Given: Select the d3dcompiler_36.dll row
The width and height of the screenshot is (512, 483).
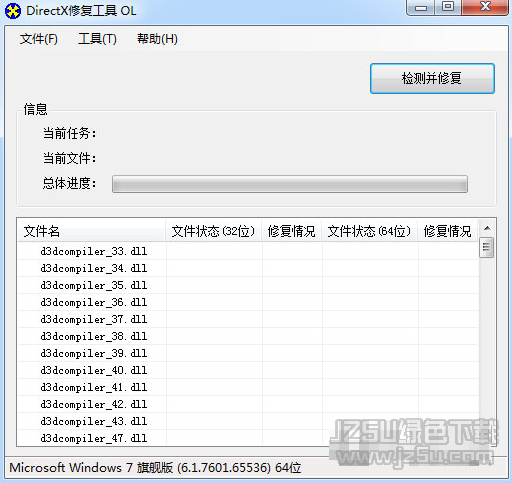Looking at the screenshot, I should (x=248, y=302).
